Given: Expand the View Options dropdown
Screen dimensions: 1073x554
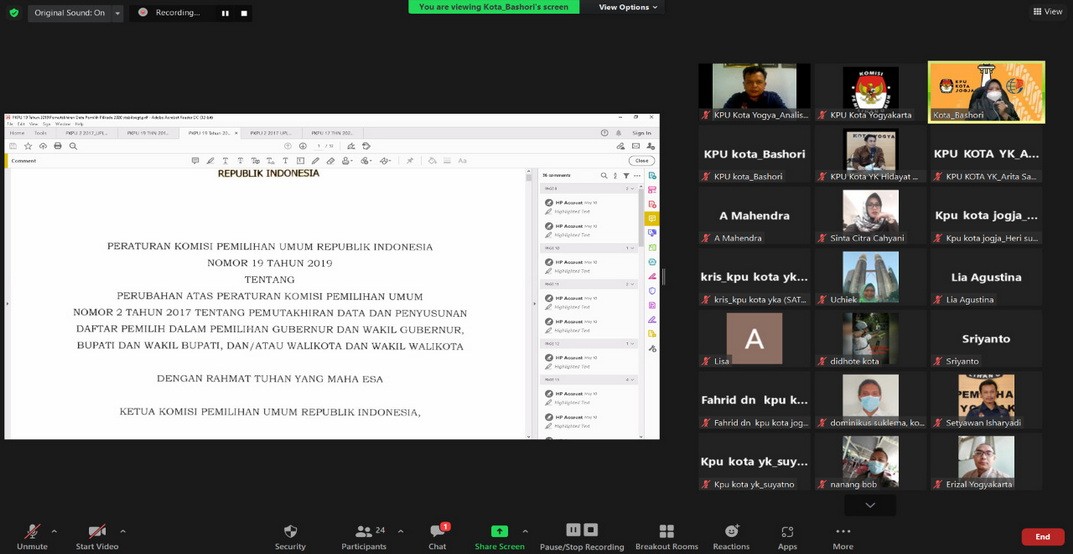Looking at the screenshot, I should [628, 7].
